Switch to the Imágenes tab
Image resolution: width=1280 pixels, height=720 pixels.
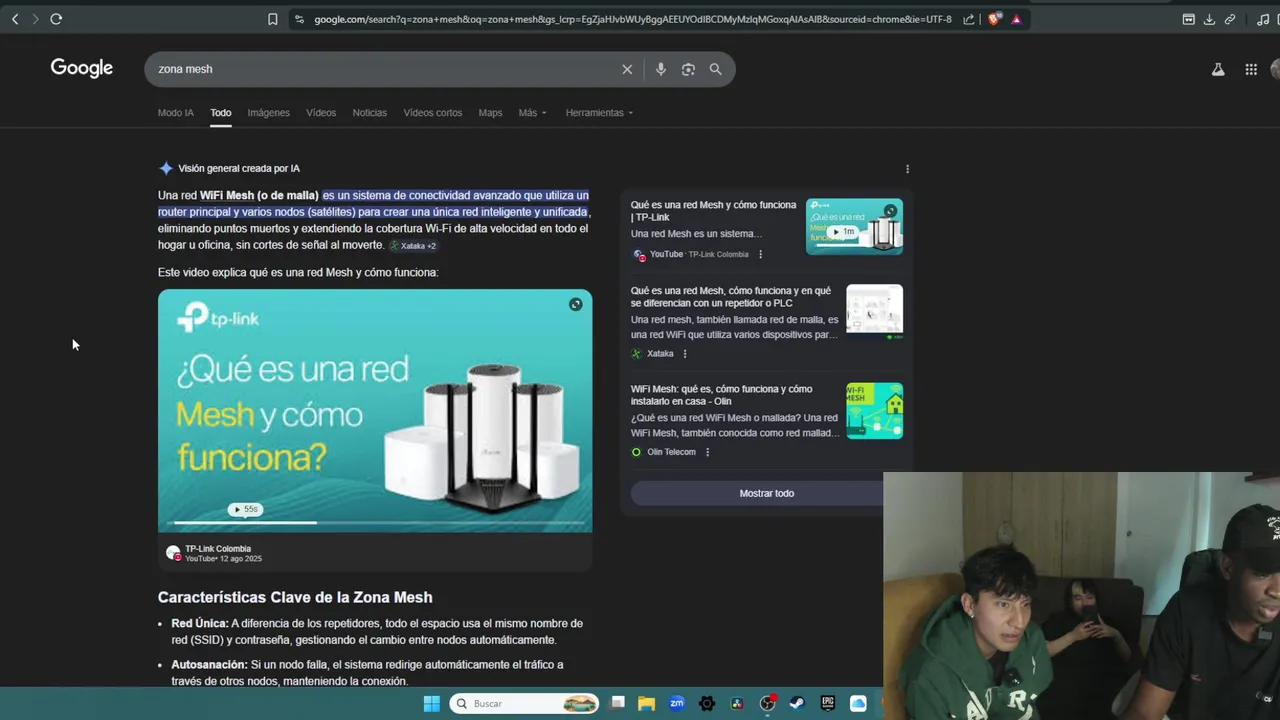(269, 113)
